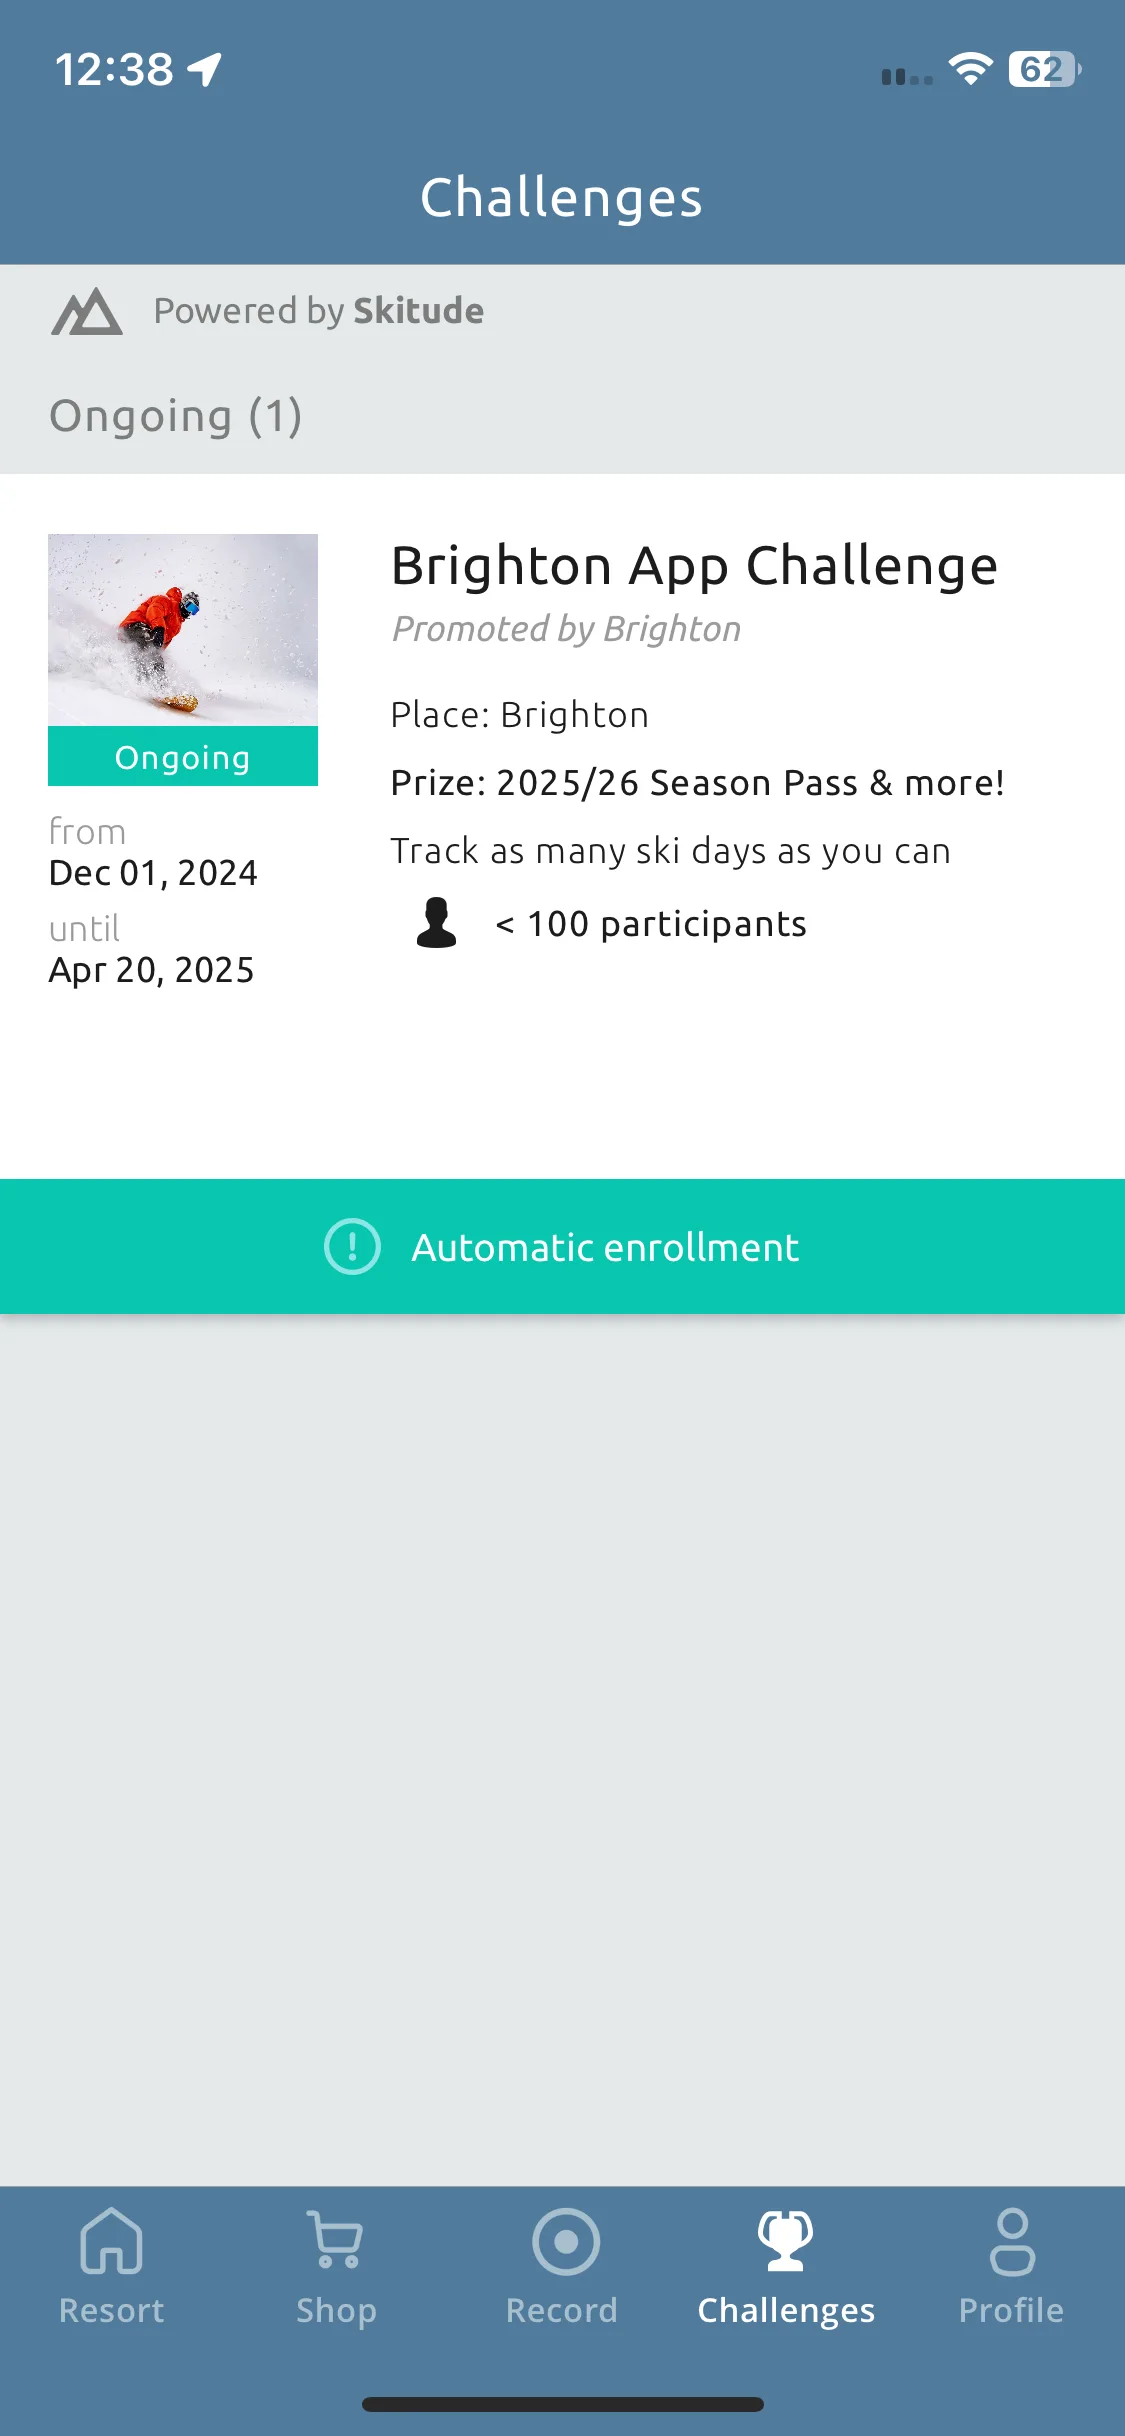Switch to the Resort tab label

(111, 2310)
